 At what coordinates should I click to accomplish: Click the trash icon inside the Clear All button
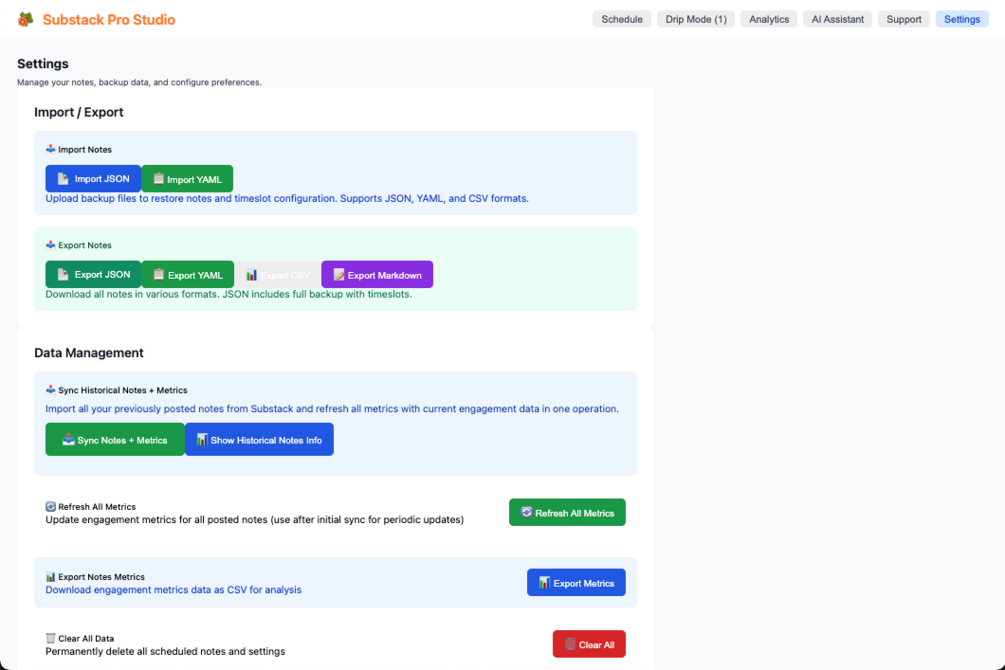click(570, 644)
